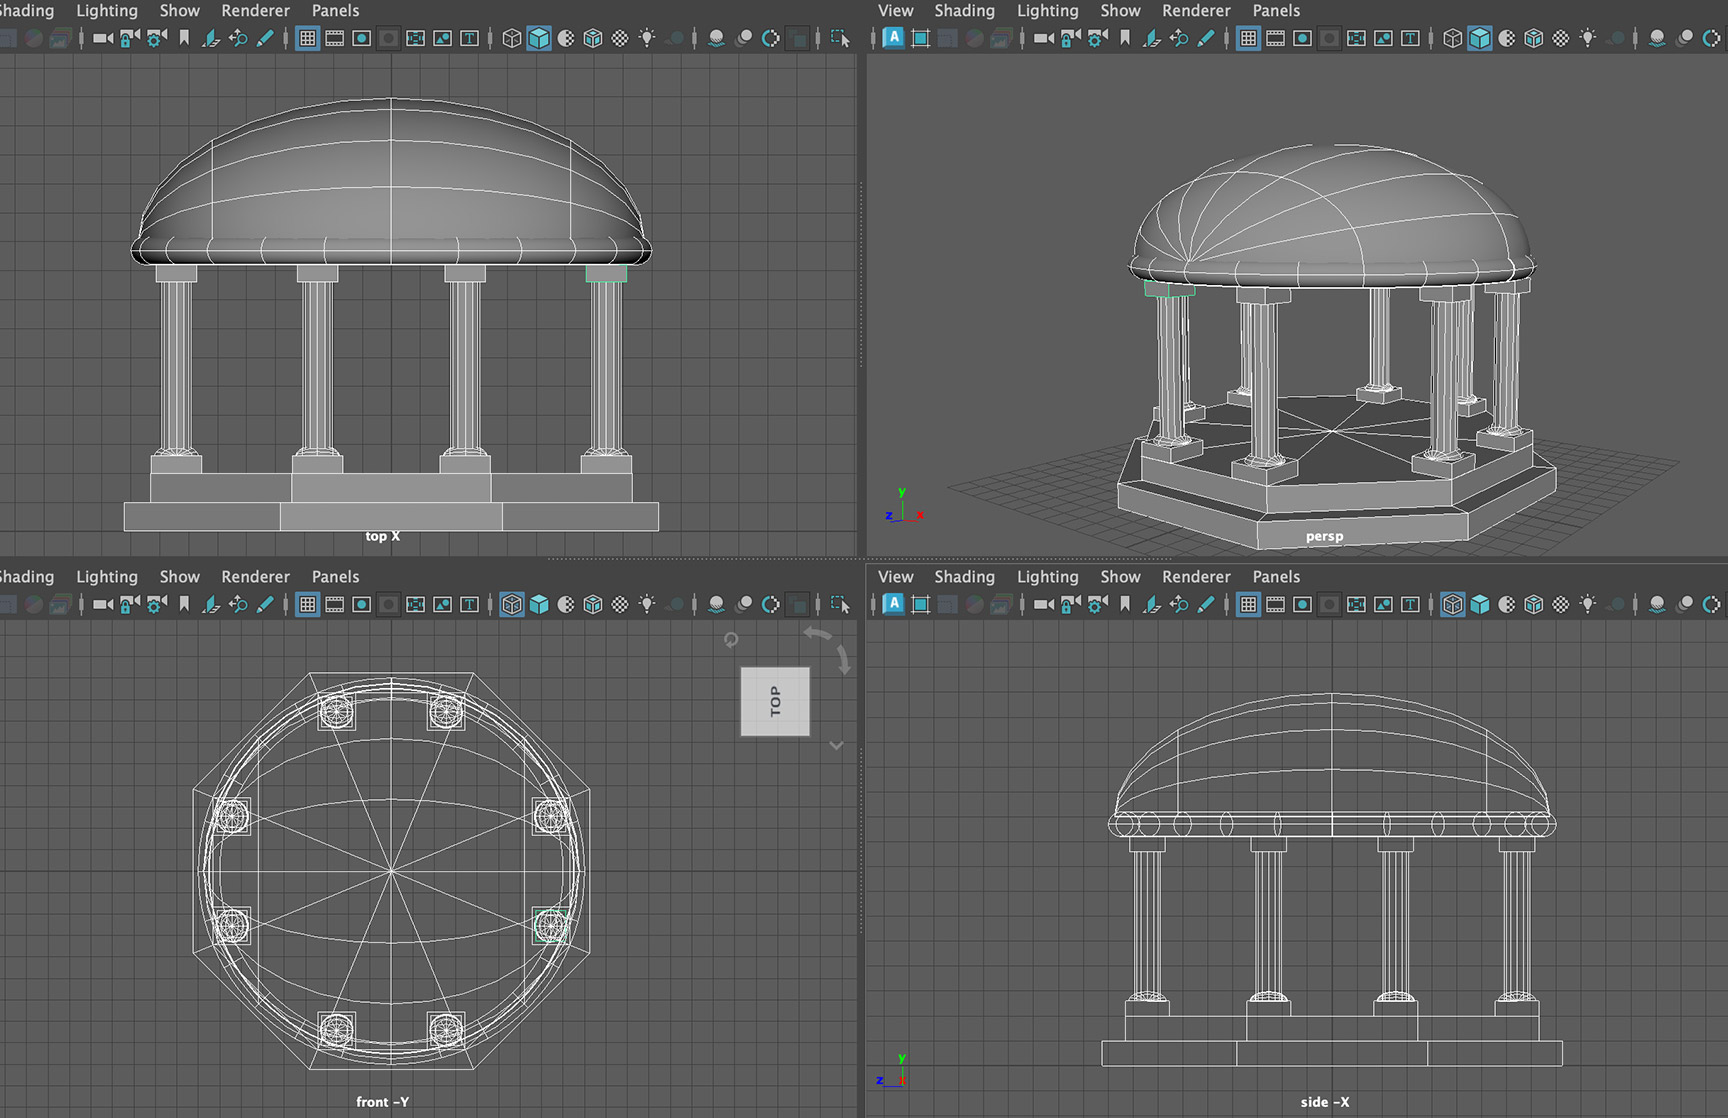Viewport: 1728px width, 1118px height.
Task: Expand the chevron below the view cube
Action: [836, 746]
